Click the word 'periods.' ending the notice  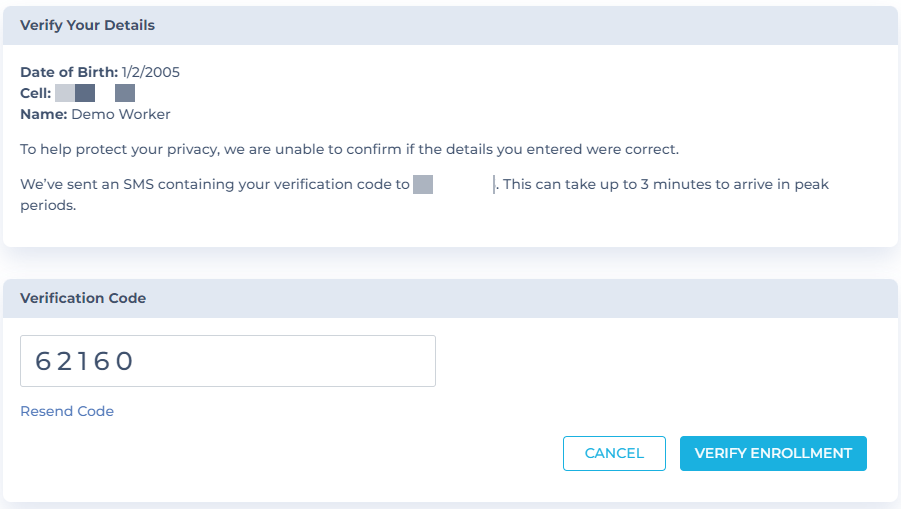48,206
